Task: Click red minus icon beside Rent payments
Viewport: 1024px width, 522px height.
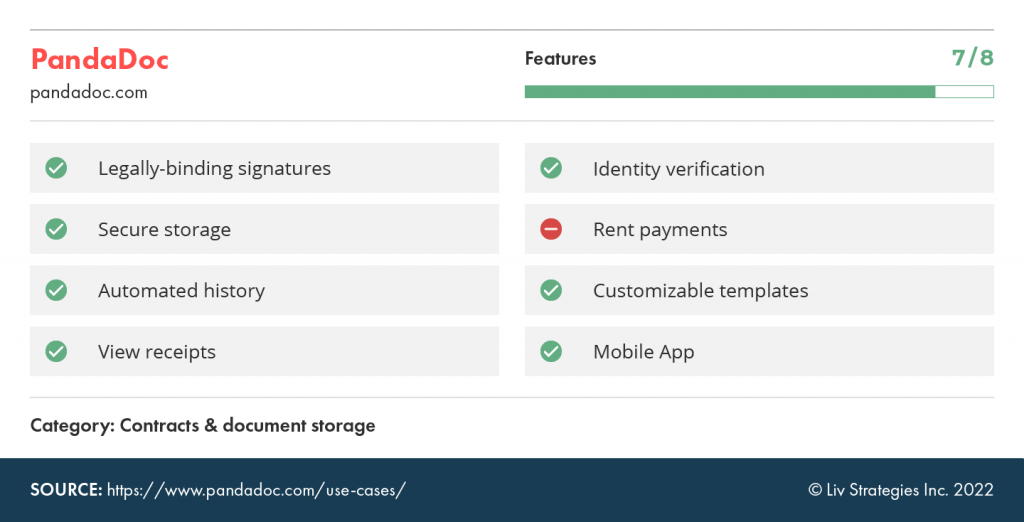Action: pos(551,229)
